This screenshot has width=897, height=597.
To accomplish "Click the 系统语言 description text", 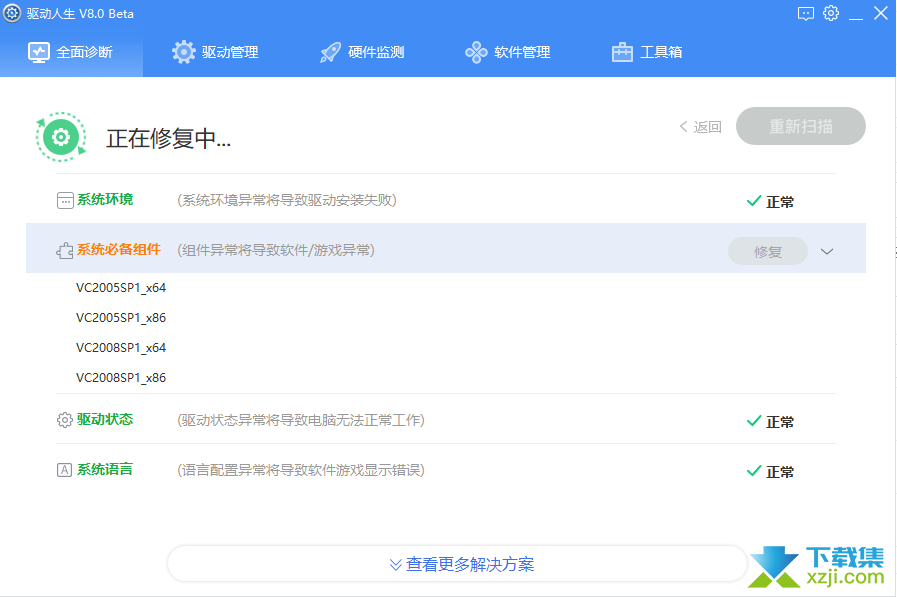I will [301, 470].
